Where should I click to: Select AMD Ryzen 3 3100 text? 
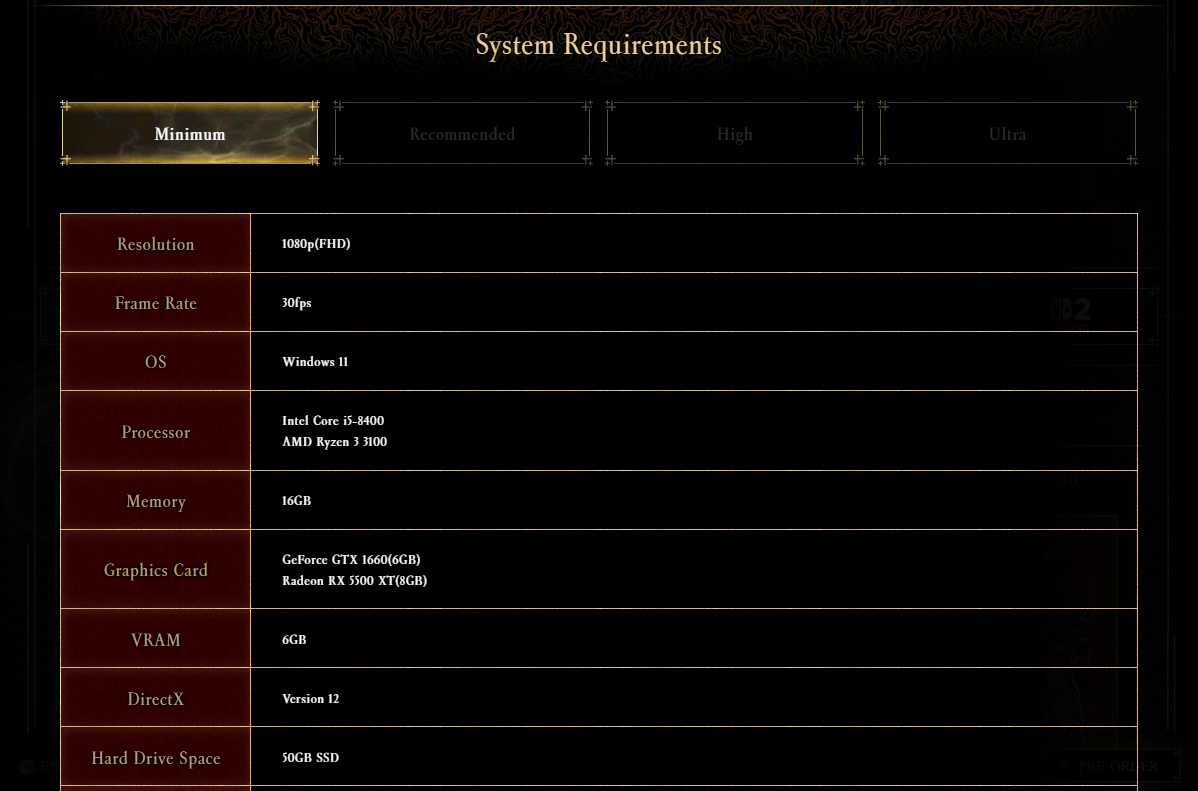point(335,442)
